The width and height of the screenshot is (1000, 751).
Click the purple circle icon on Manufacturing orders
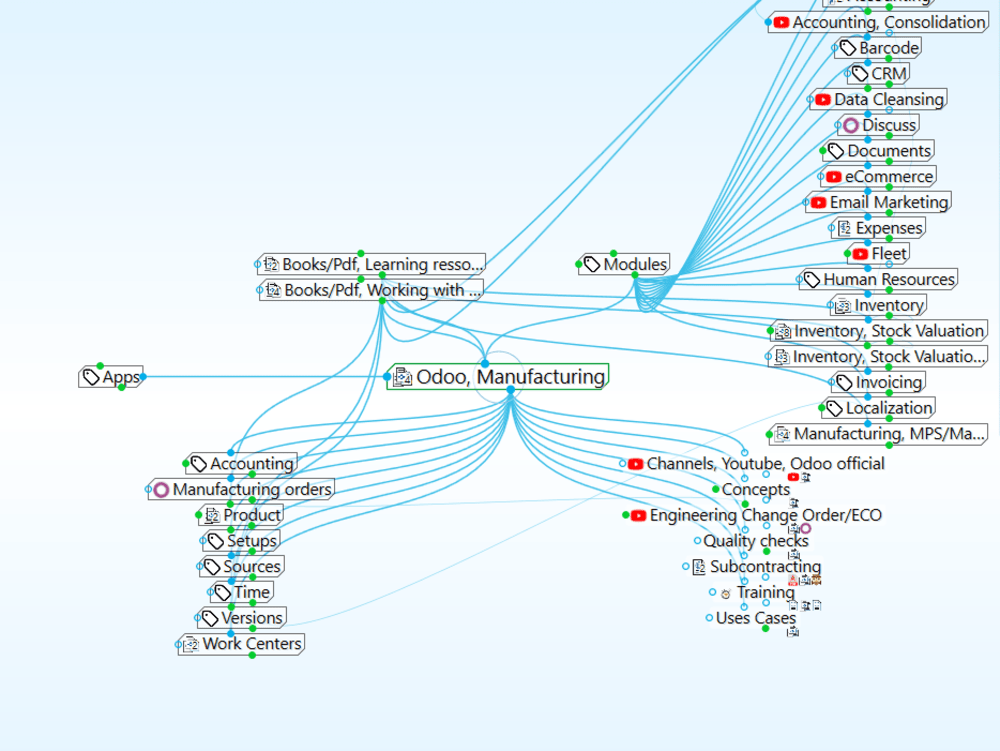click(161, 490)
